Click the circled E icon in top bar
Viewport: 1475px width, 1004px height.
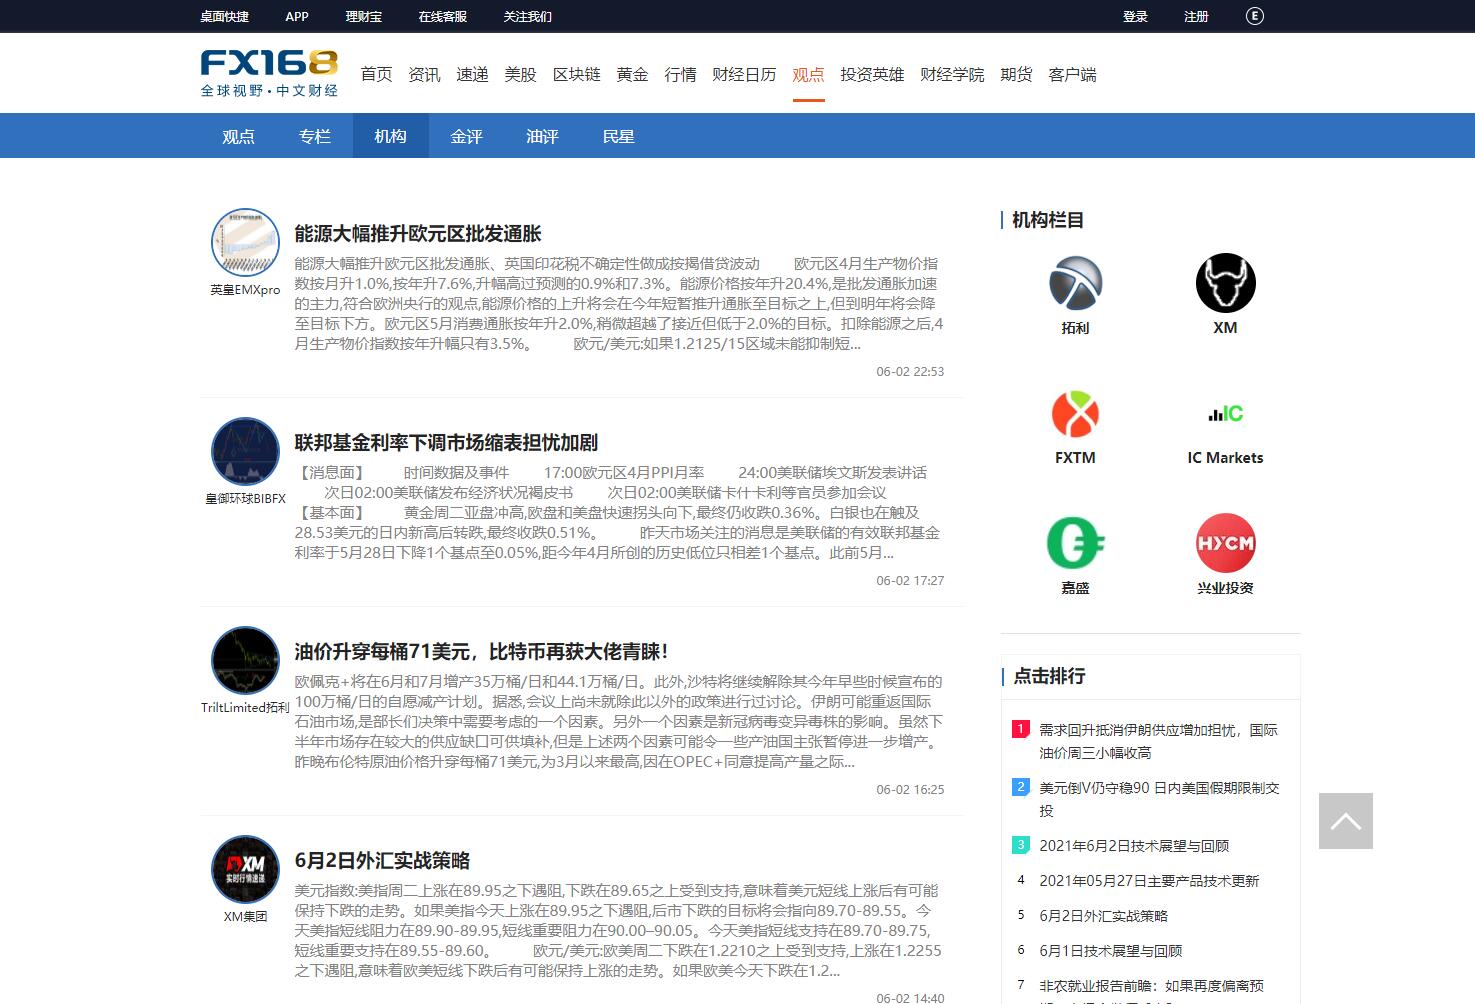coord(1254,16)
